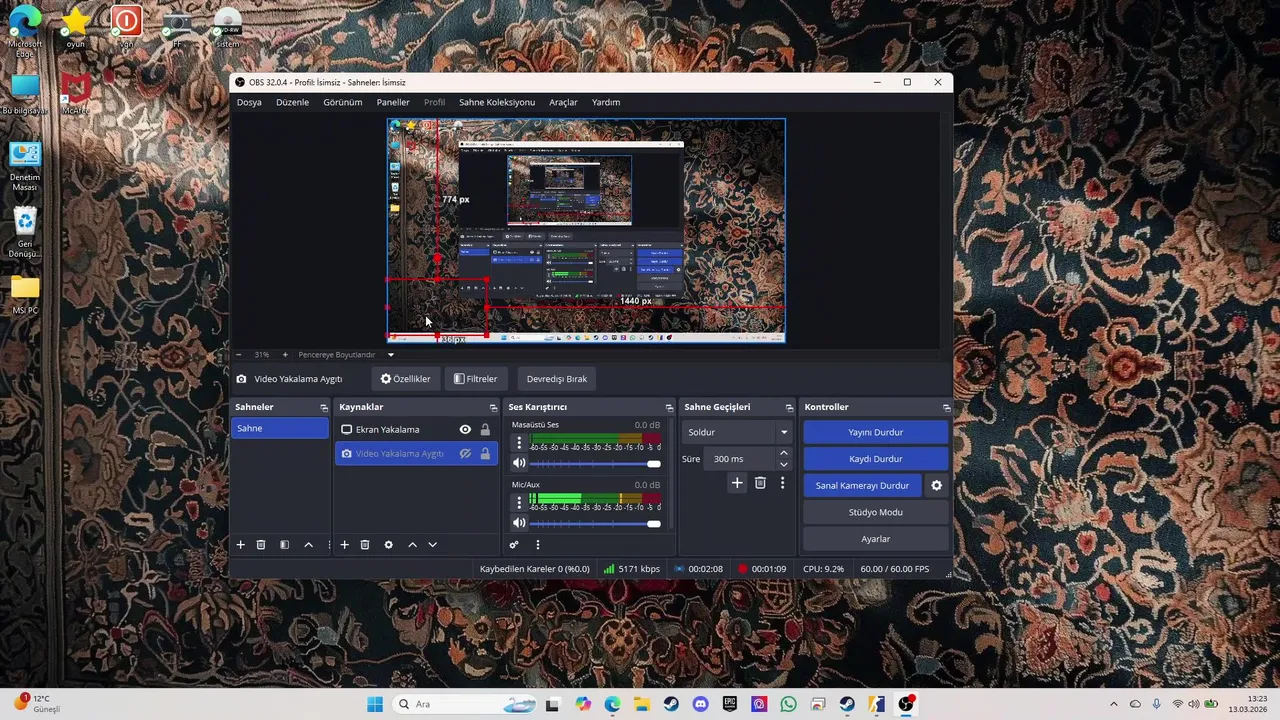This screenshot has width=1280, height=720.
Task: Open scene filters icon in Sahneler panel
Action: [x=284, y=545]
